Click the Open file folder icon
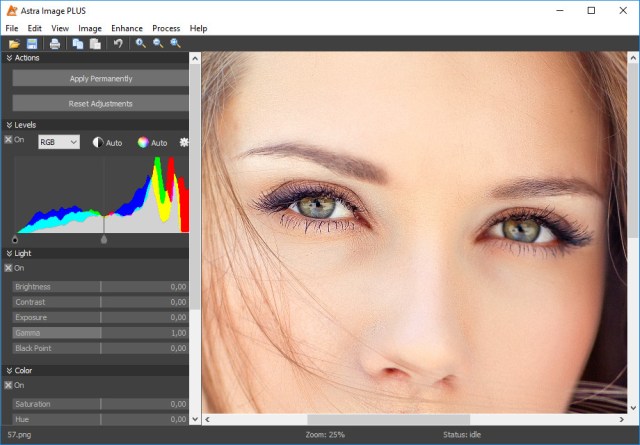 tap(14, 44)
